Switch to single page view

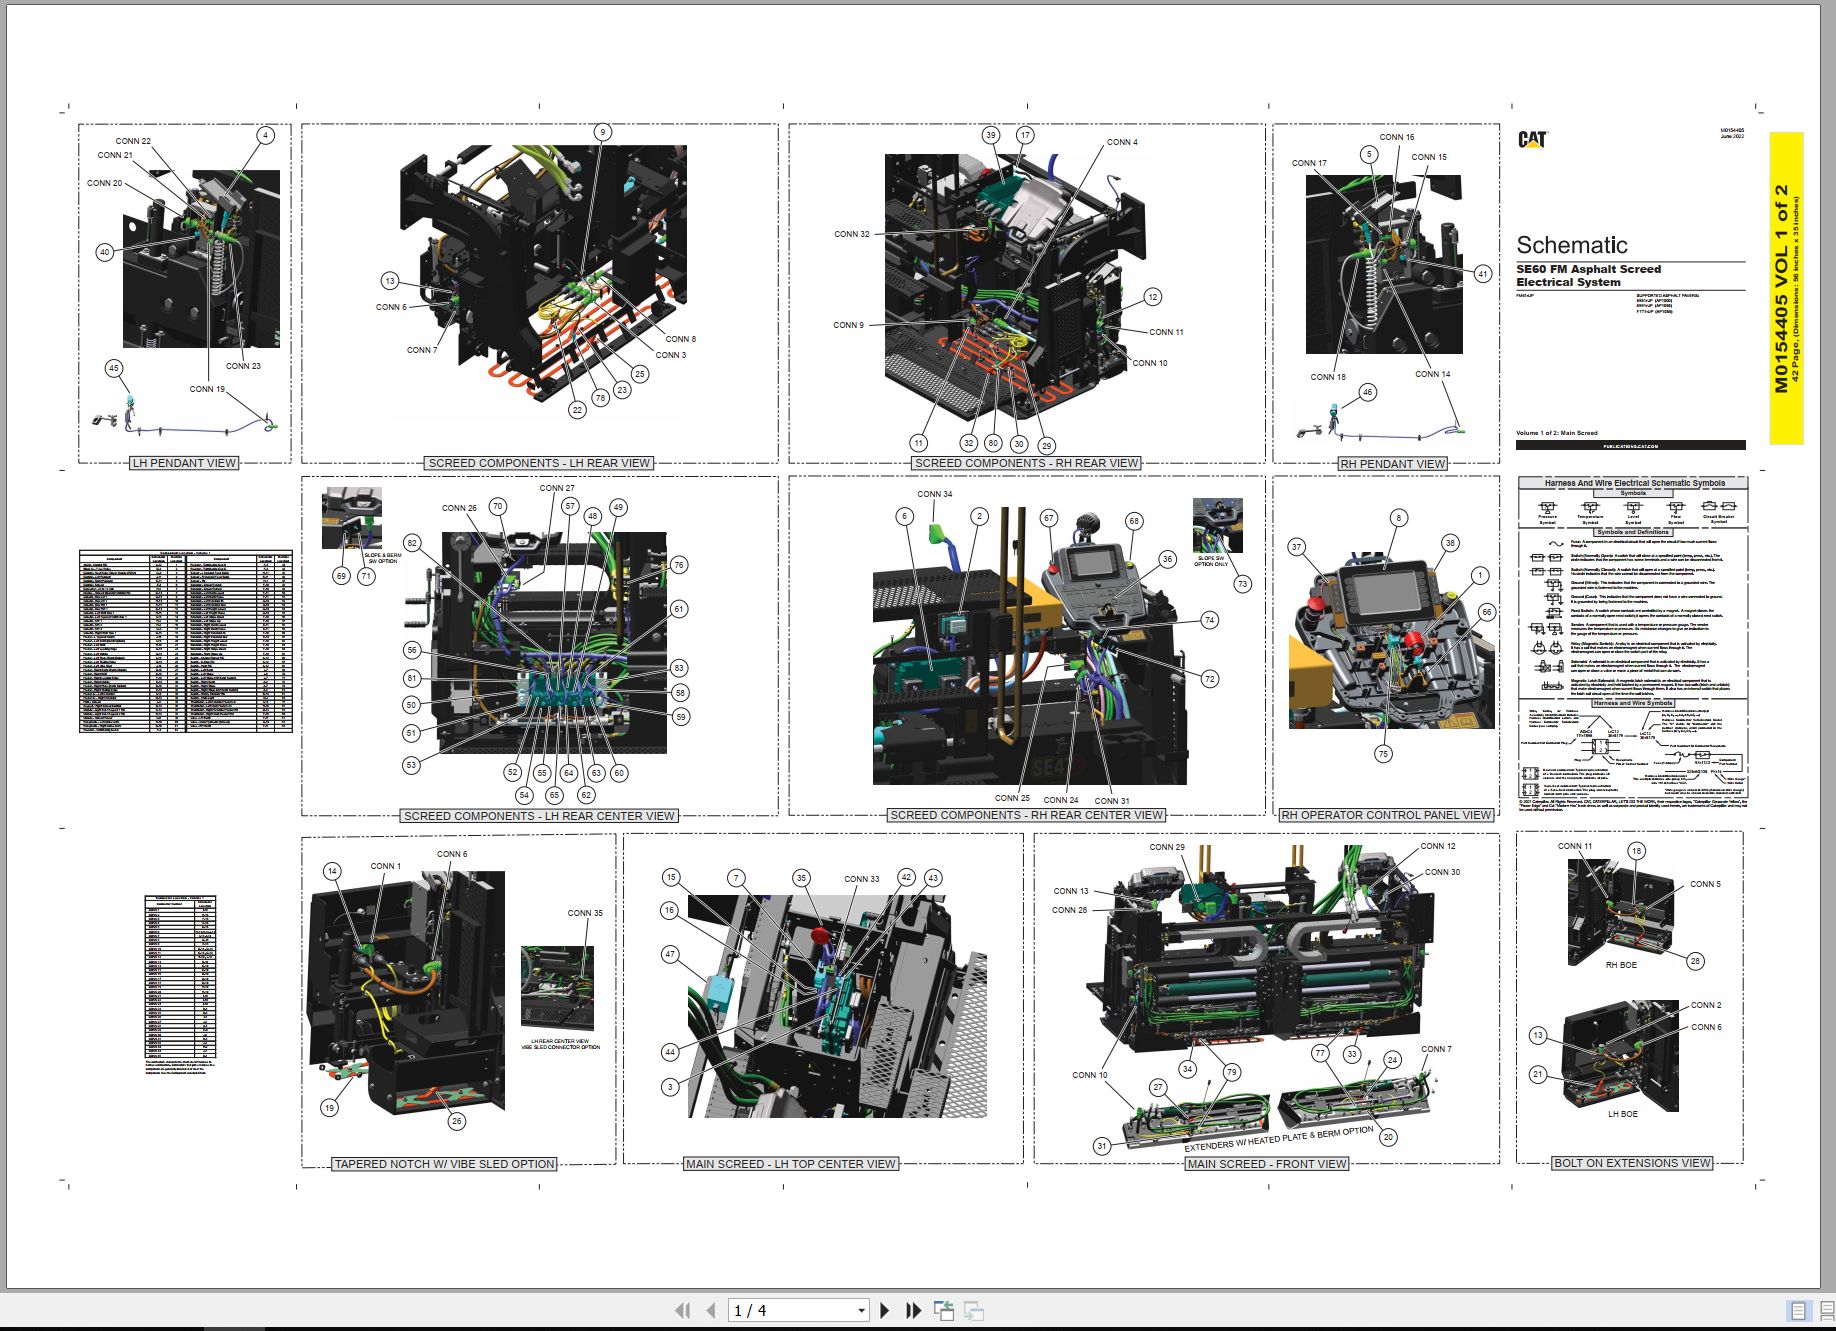pyautogui.click(x=1798, y=1310)
